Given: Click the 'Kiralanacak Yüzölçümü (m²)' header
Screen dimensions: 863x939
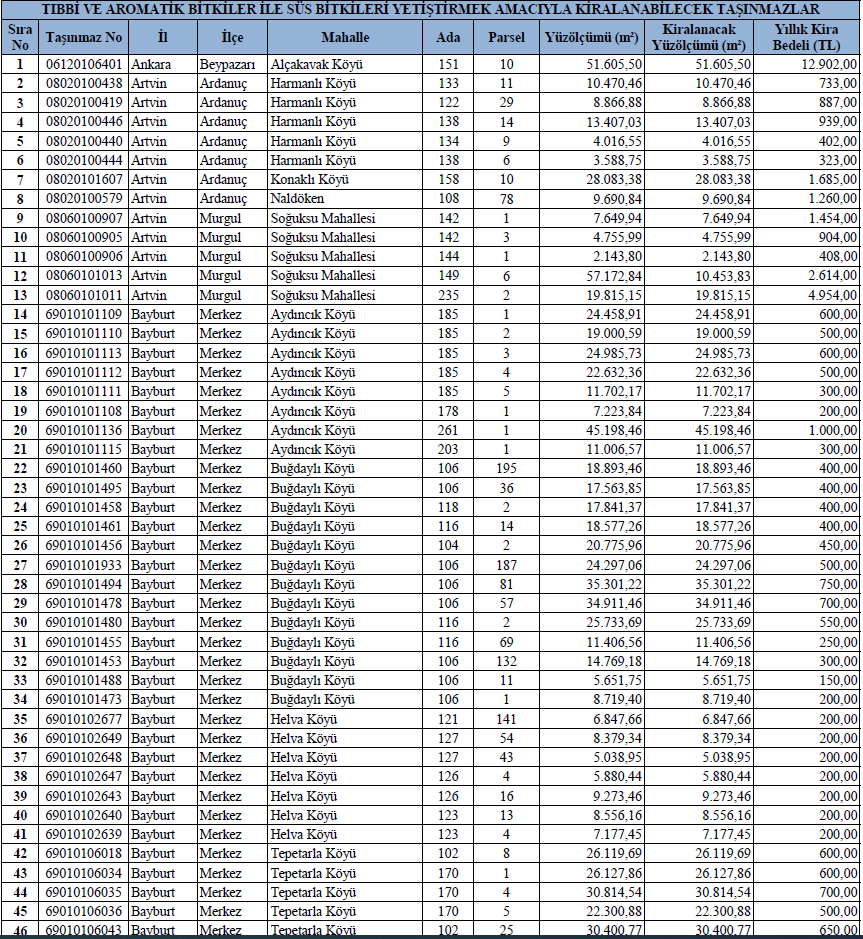Looking at the screenshot, I should [699, 37].
